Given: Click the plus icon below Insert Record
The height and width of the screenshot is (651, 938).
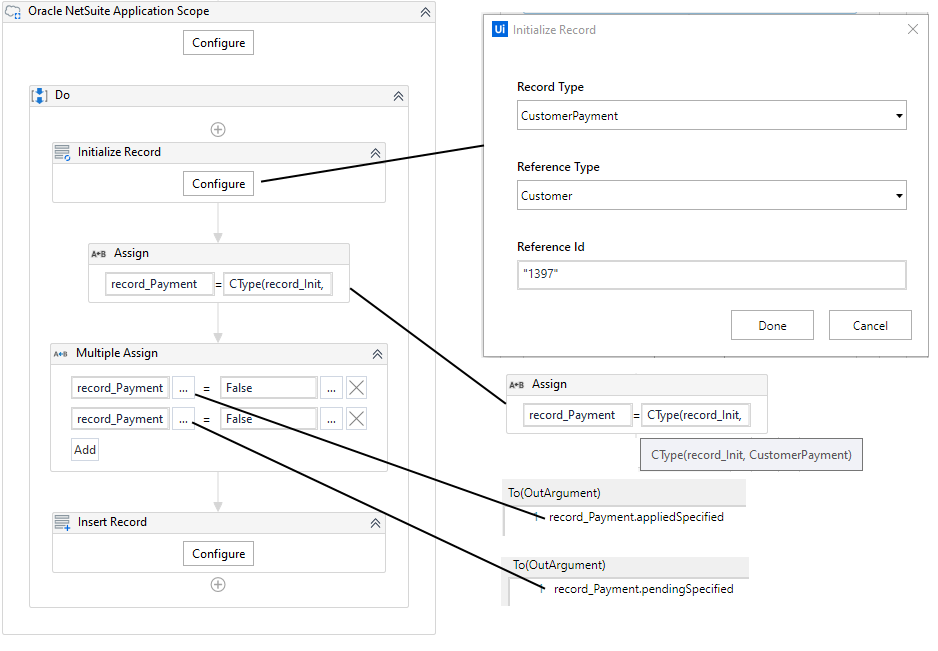Looking at the screenshot, I should (x=218, y=584).
